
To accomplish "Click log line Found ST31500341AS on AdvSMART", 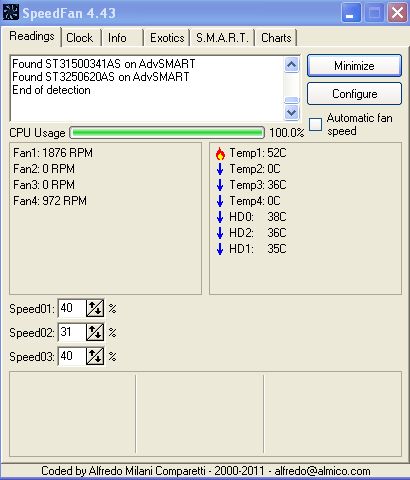I will click(104, 64).
